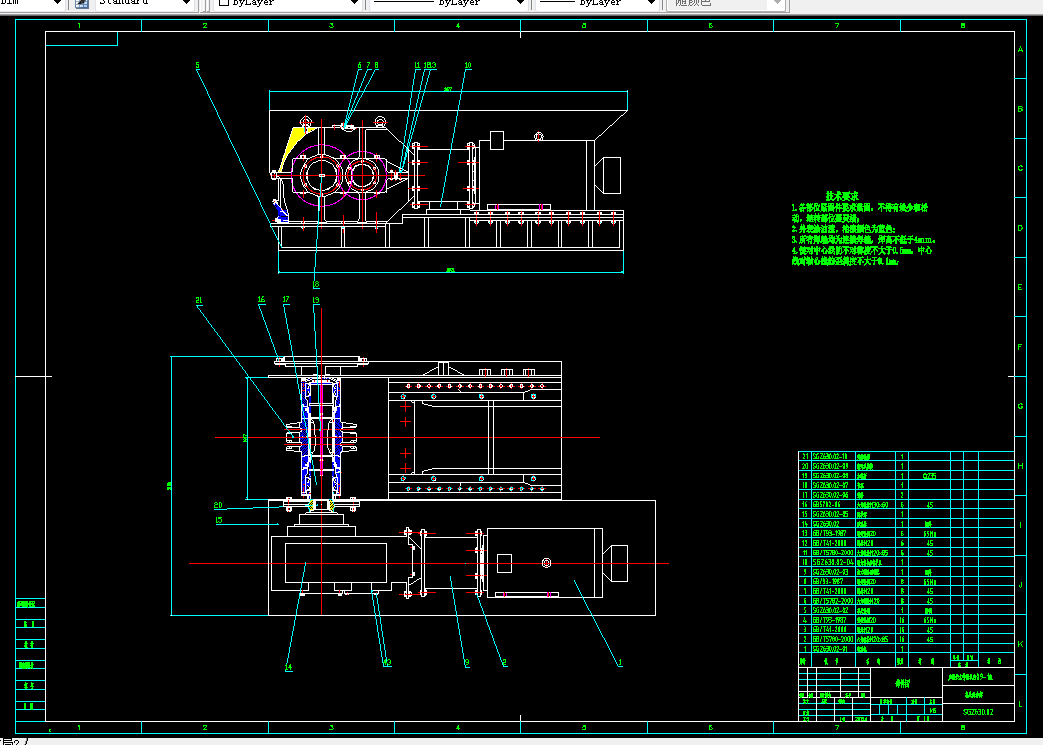The width and height of the screenshot is (1043, 745).
Task: Open the greyed 随颜色 plot style dropdown
Action: pyautogui.click(x=727, y=3)
